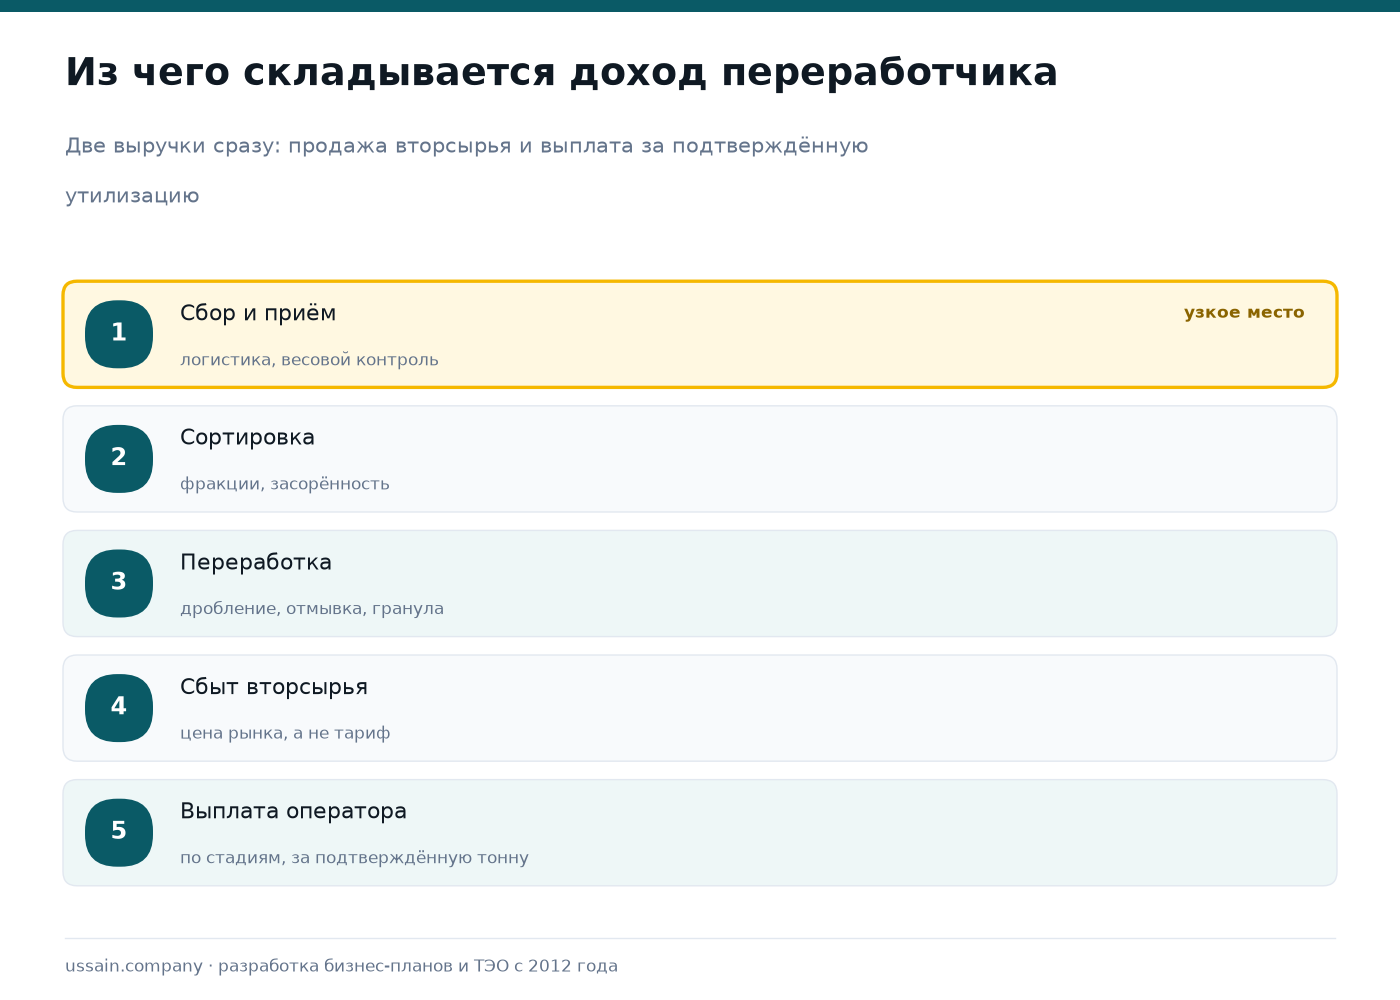Select the 'Выплата оператора' heading

click(293, 811)
